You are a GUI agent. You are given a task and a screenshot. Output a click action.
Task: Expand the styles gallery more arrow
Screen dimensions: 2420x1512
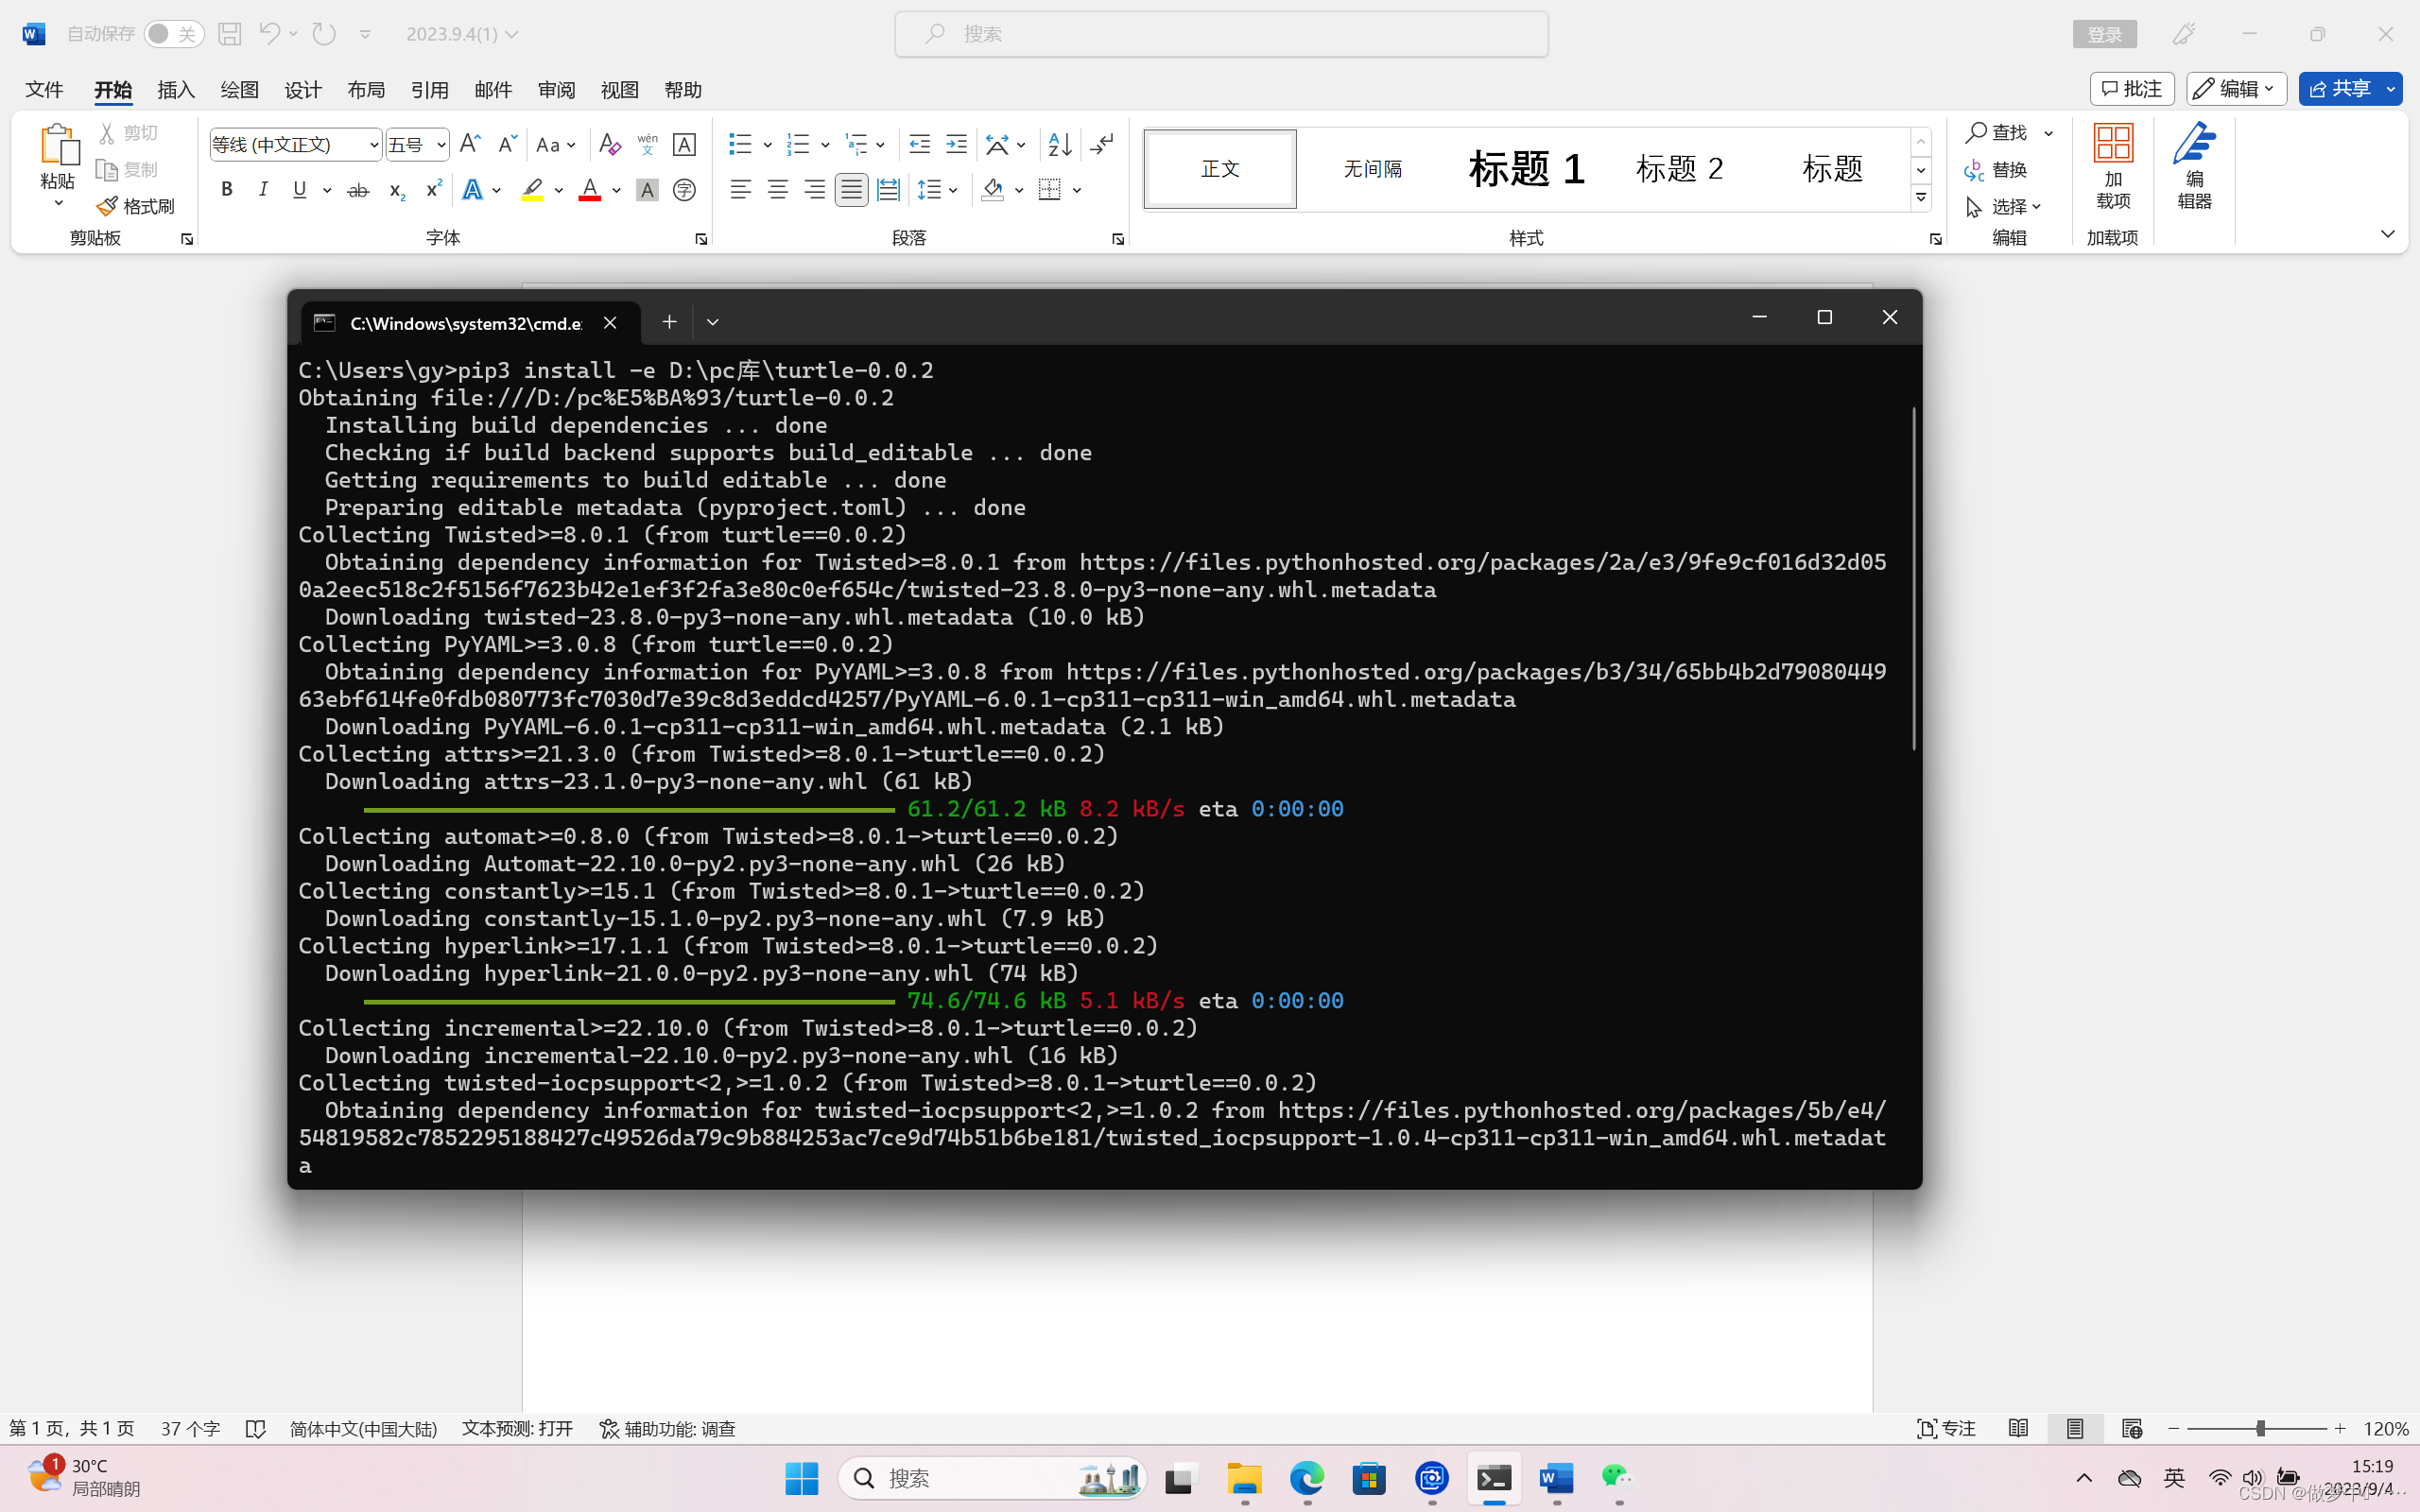1921,198
